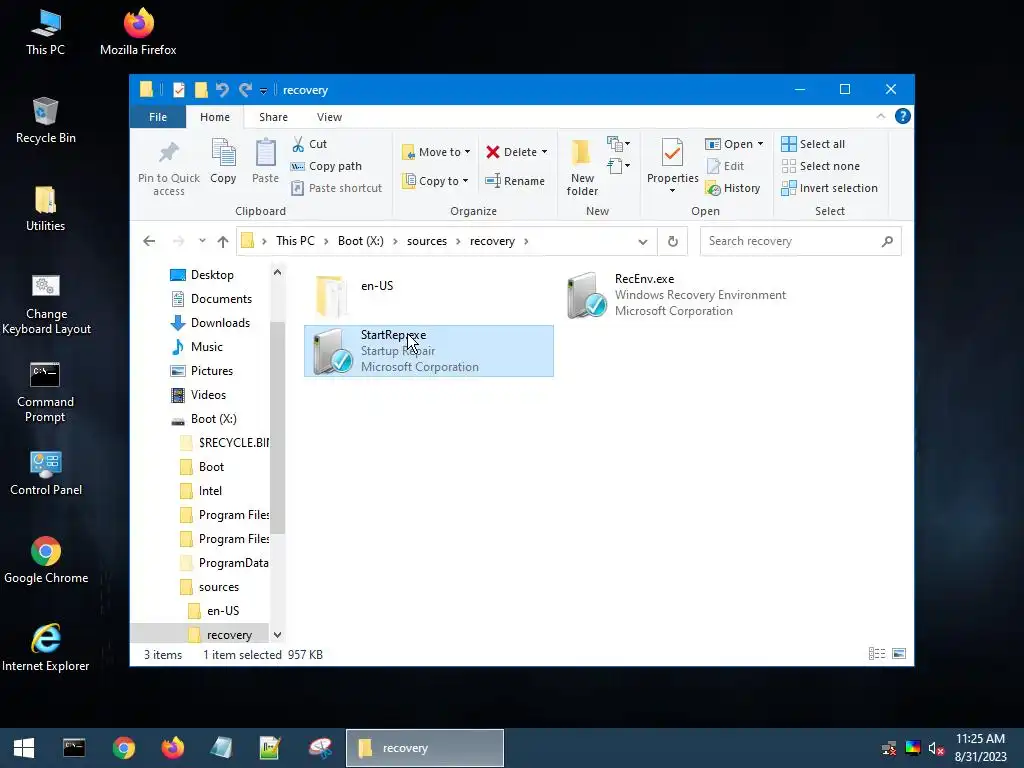Open the Help question mark icon
Screen dimensions: 1024x768
tap(903, 116)
